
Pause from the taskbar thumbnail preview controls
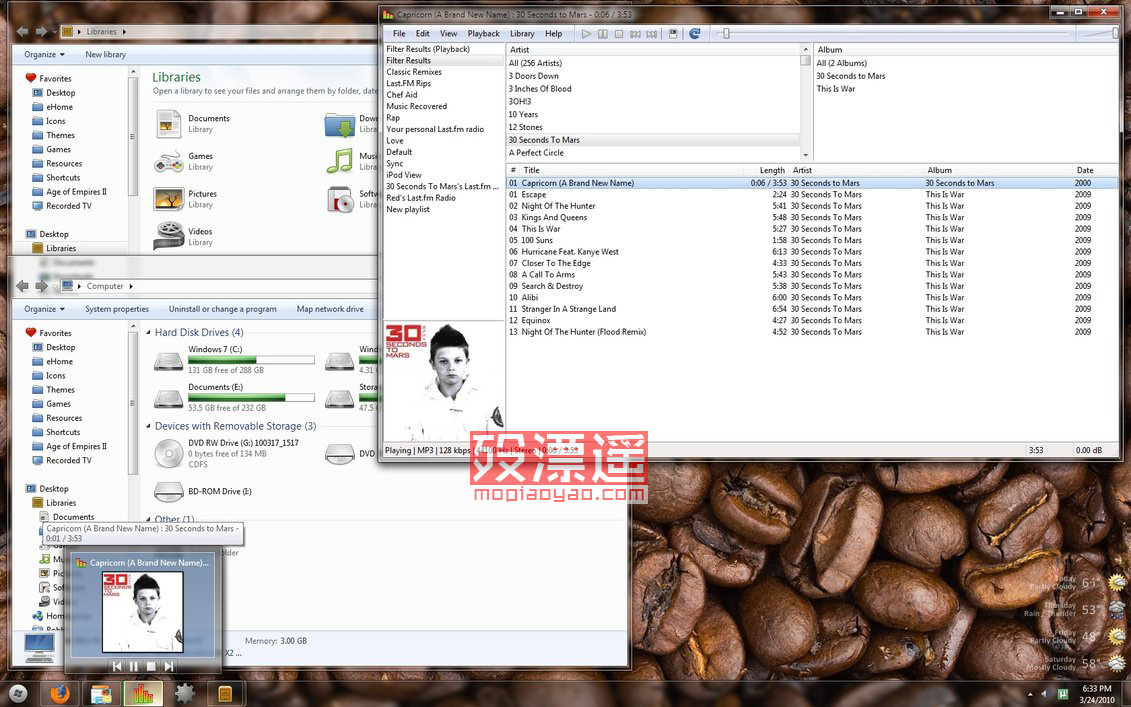[134, 667]
